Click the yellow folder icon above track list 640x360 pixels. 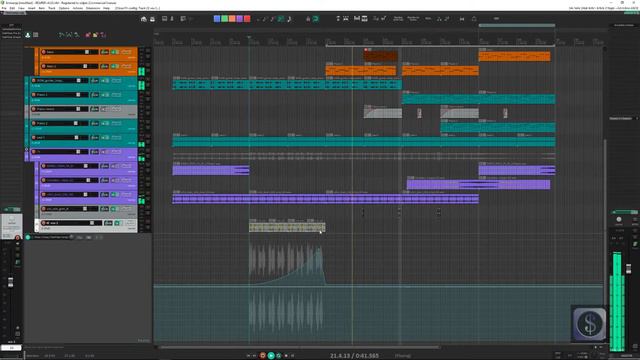coord(95,35)
